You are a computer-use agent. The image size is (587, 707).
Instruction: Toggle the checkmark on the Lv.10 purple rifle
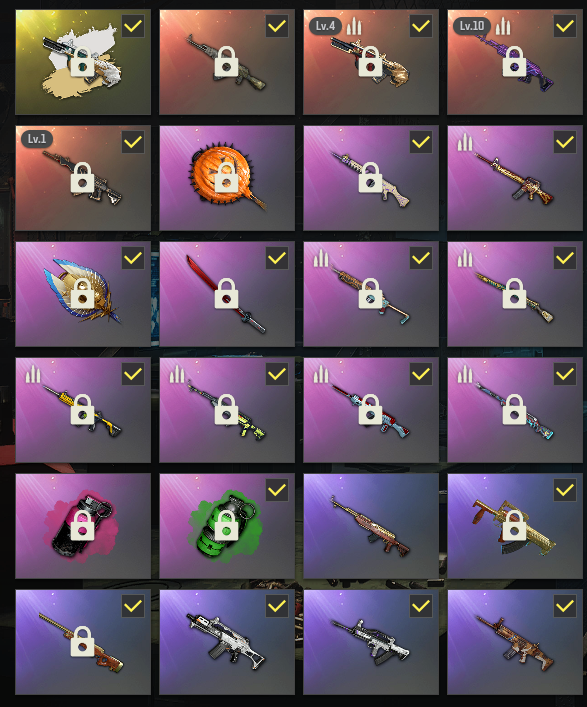point(565,26)
